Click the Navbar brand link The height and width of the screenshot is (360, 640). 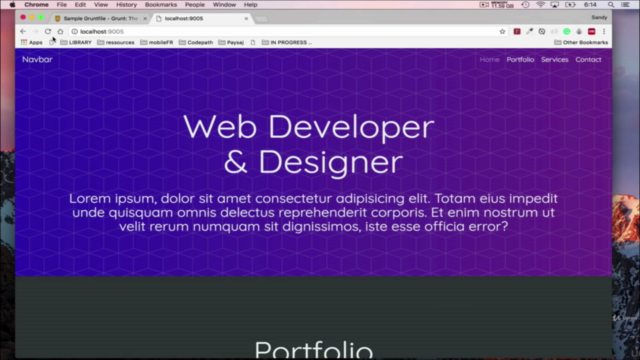click(37, 60)
